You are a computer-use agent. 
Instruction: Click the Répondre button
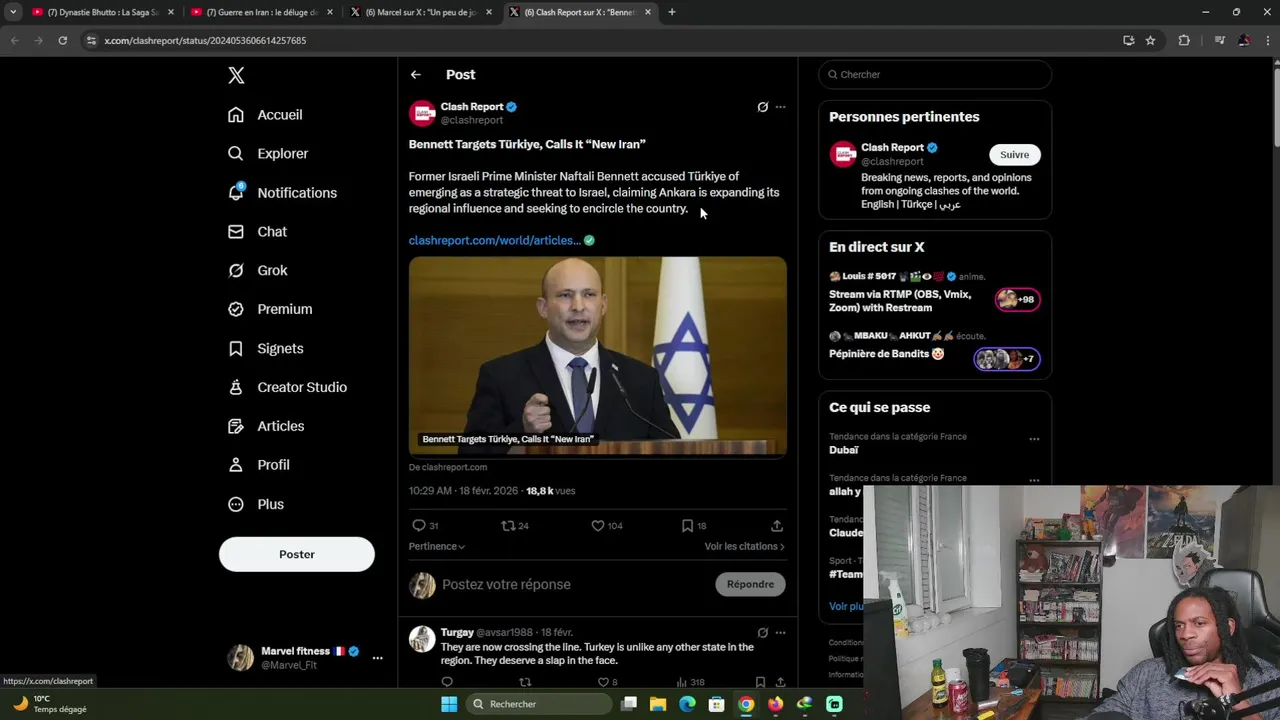(x=751, y=585)
